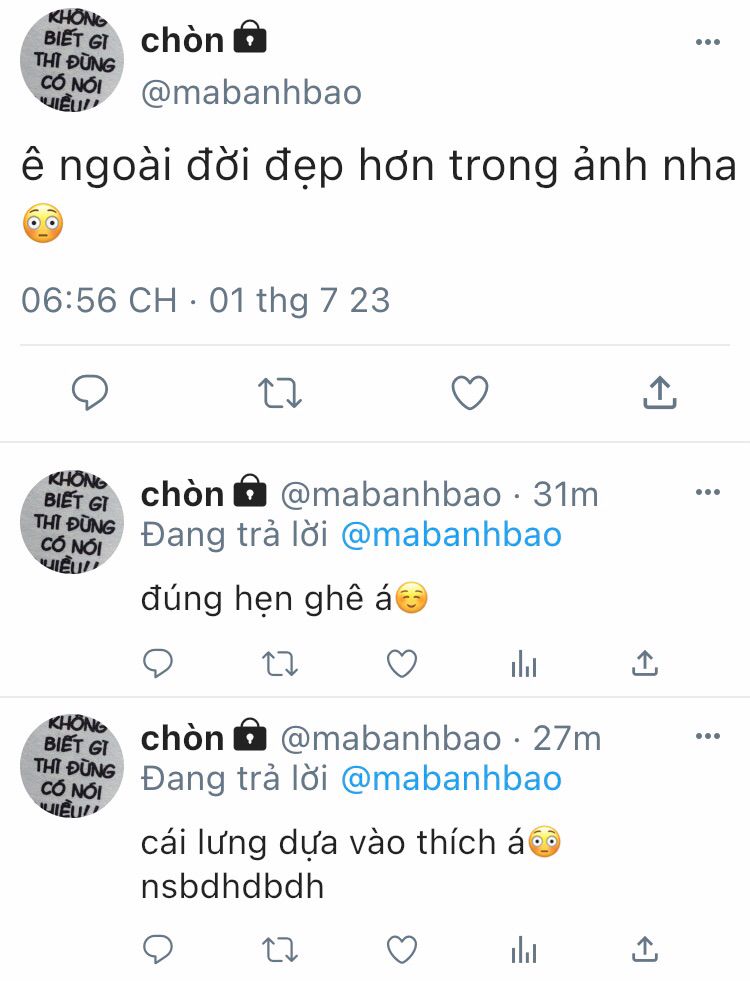View analytics of "đúng hẹn ghê á" tweet
Viewport: 750px width, 981px height.
pyautogui.click(x=524, y=664)
